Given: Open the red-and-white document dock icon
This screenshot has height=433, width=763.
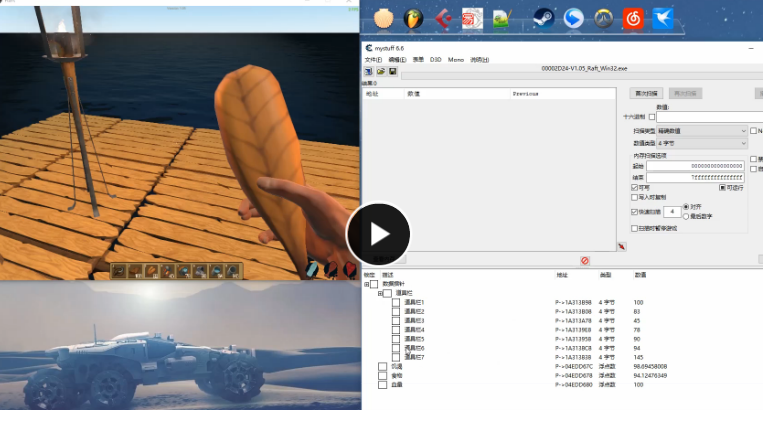Looking at the screenshot, I should [x=472, y=19].
